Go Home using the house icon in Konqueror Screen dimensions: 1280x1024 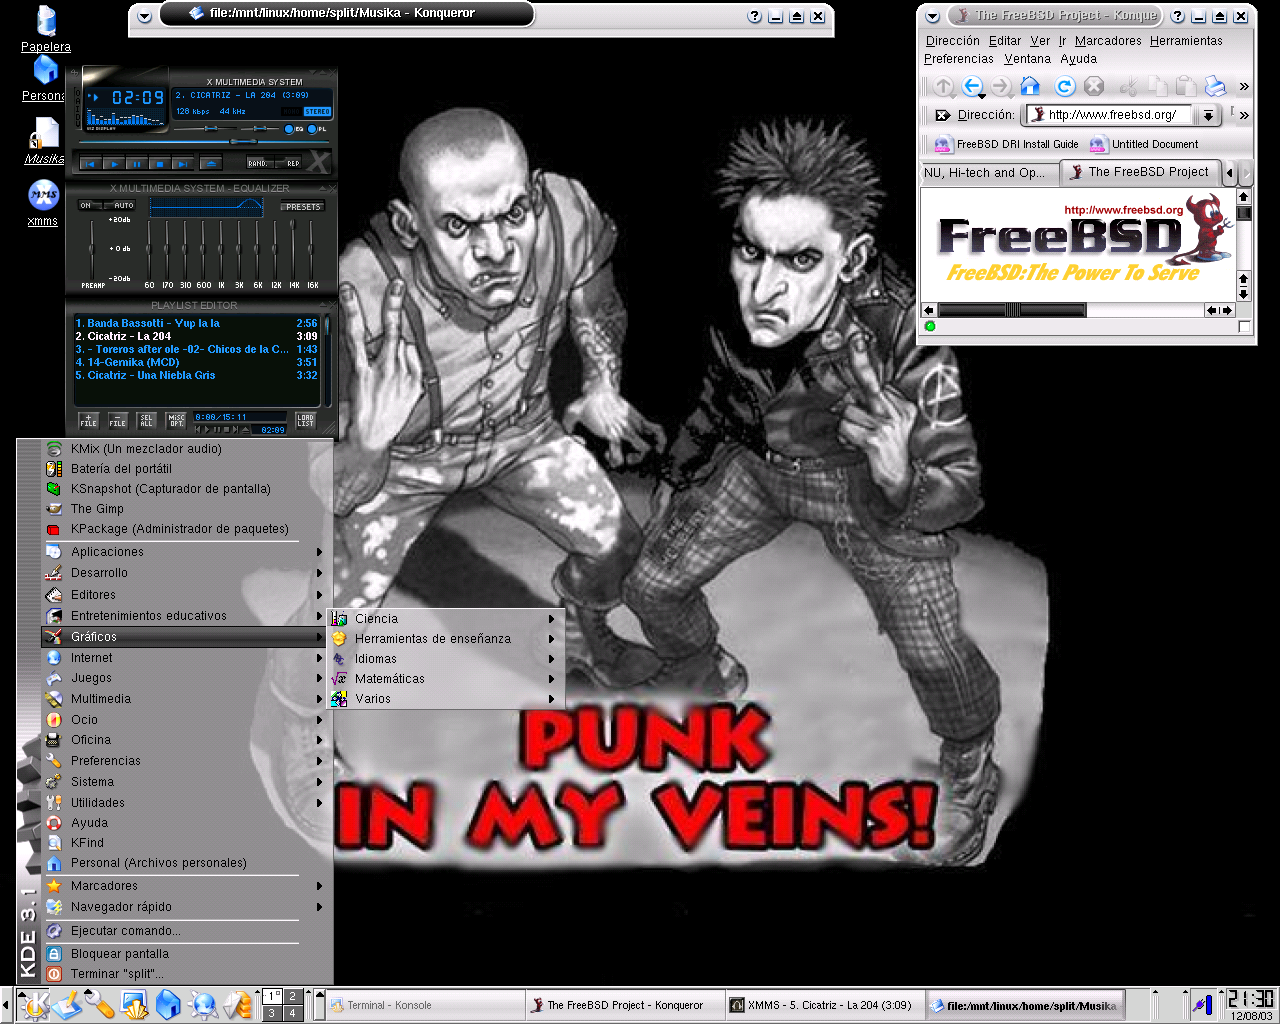1030,87
